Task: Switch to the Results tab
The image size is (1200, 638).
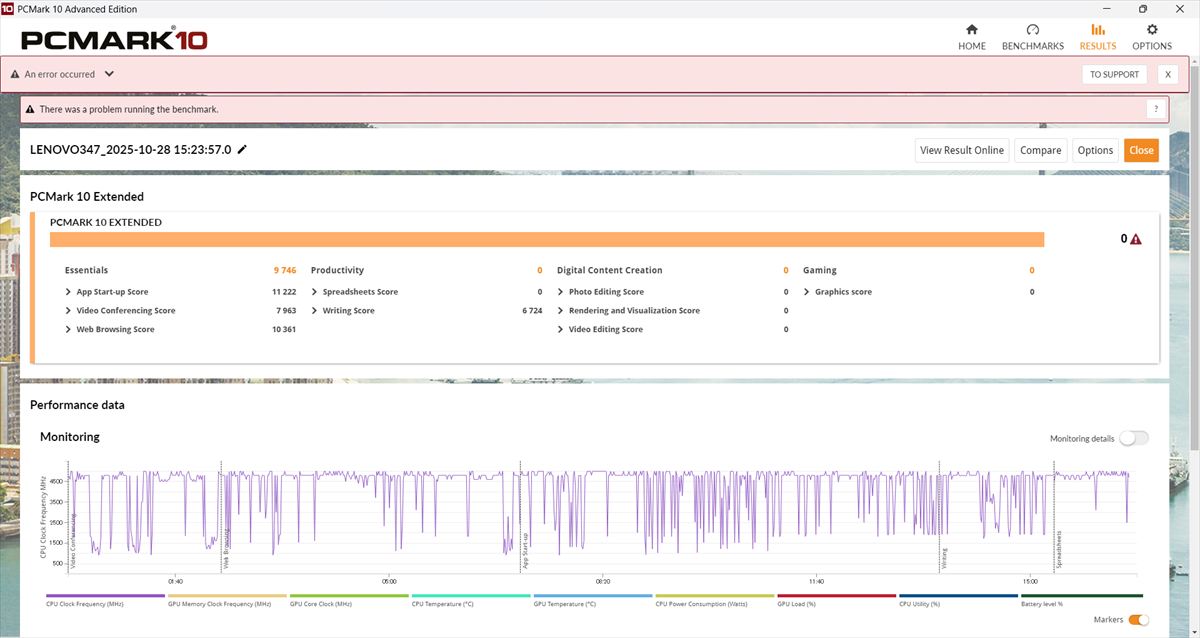Action: [1097, 37]
